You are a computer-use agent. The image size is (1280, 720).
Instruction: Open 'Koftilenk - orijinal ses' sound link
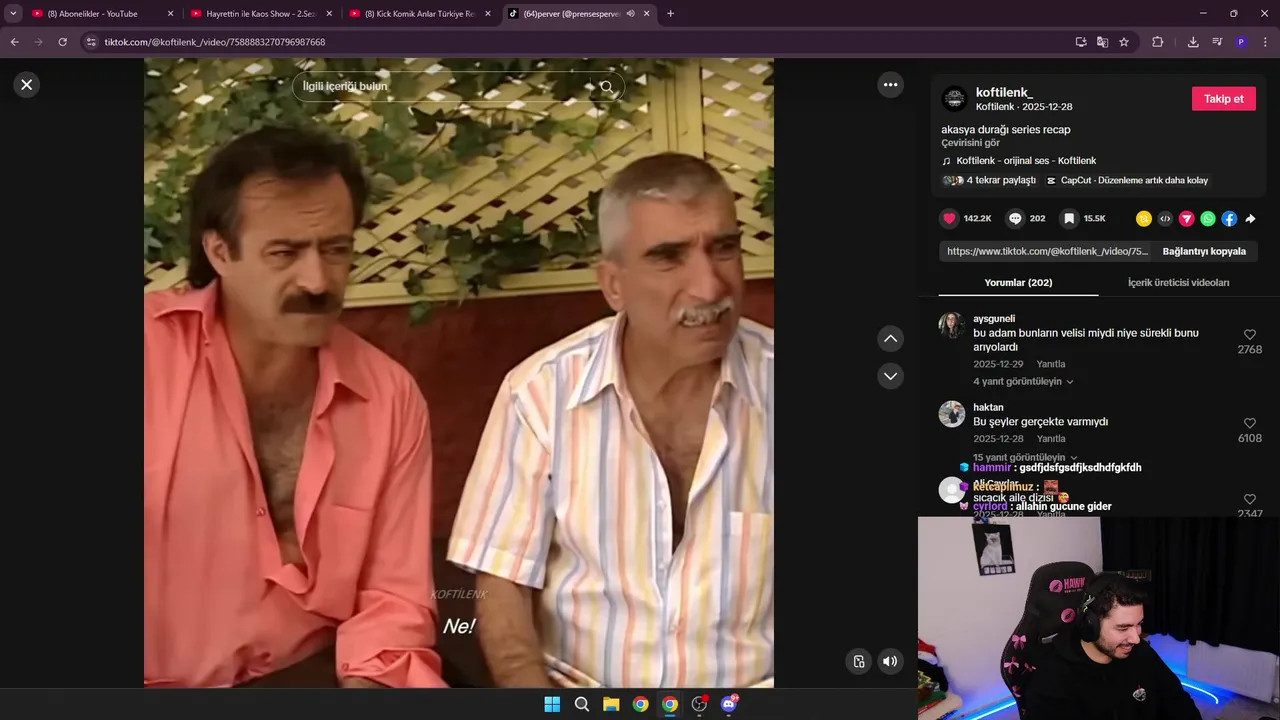(1026, 161)
